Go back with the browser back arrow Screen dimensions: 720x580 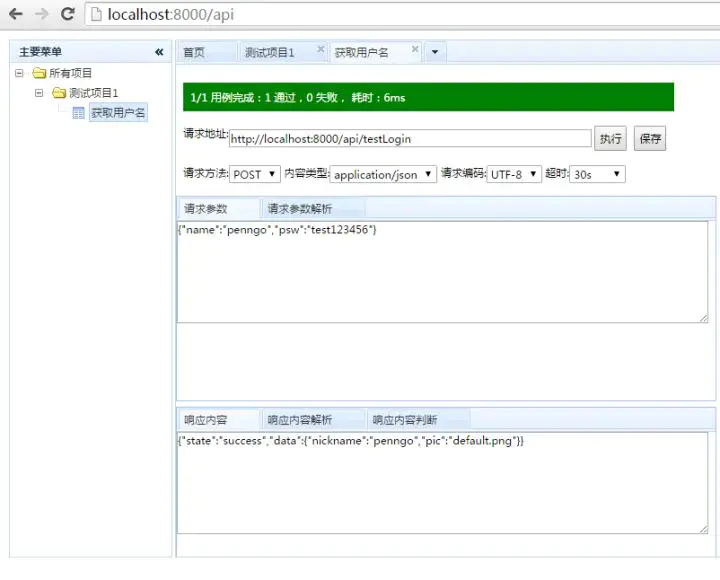[x=16, y=14]
